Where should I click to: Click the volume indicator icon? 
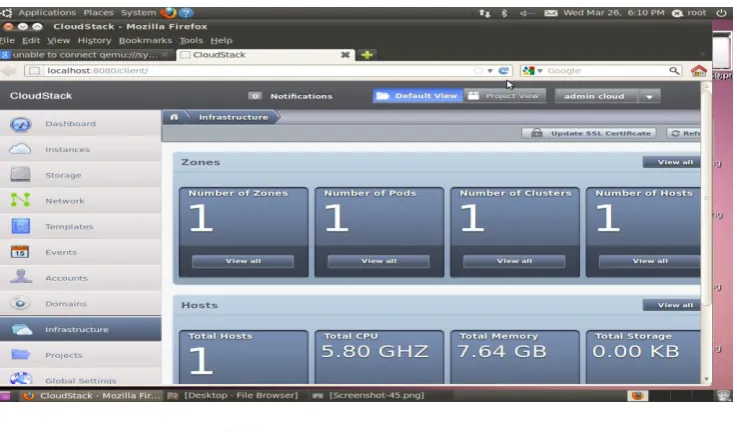tap(526, 13)
